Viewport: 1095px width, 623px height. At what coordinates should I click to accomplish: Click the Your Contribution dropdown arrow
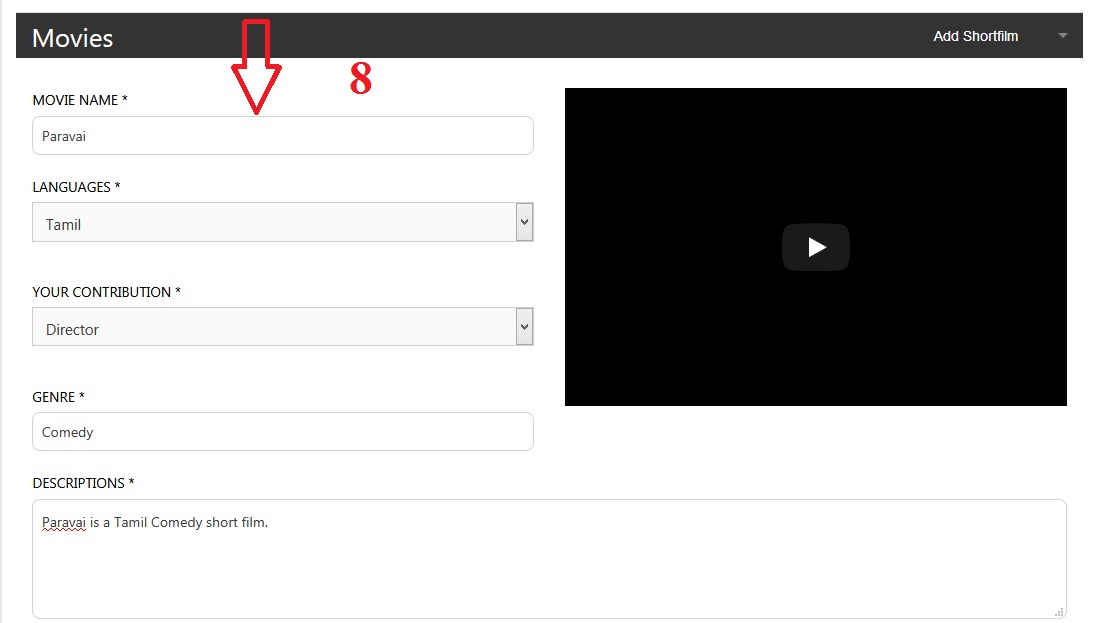[524, 327]
